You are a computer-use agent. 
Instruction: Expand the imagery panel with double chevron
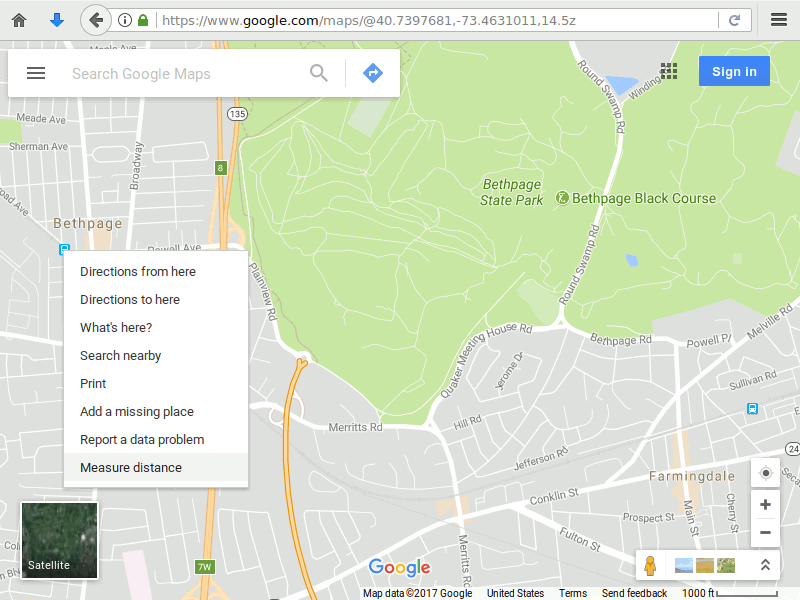coord(765,565)
